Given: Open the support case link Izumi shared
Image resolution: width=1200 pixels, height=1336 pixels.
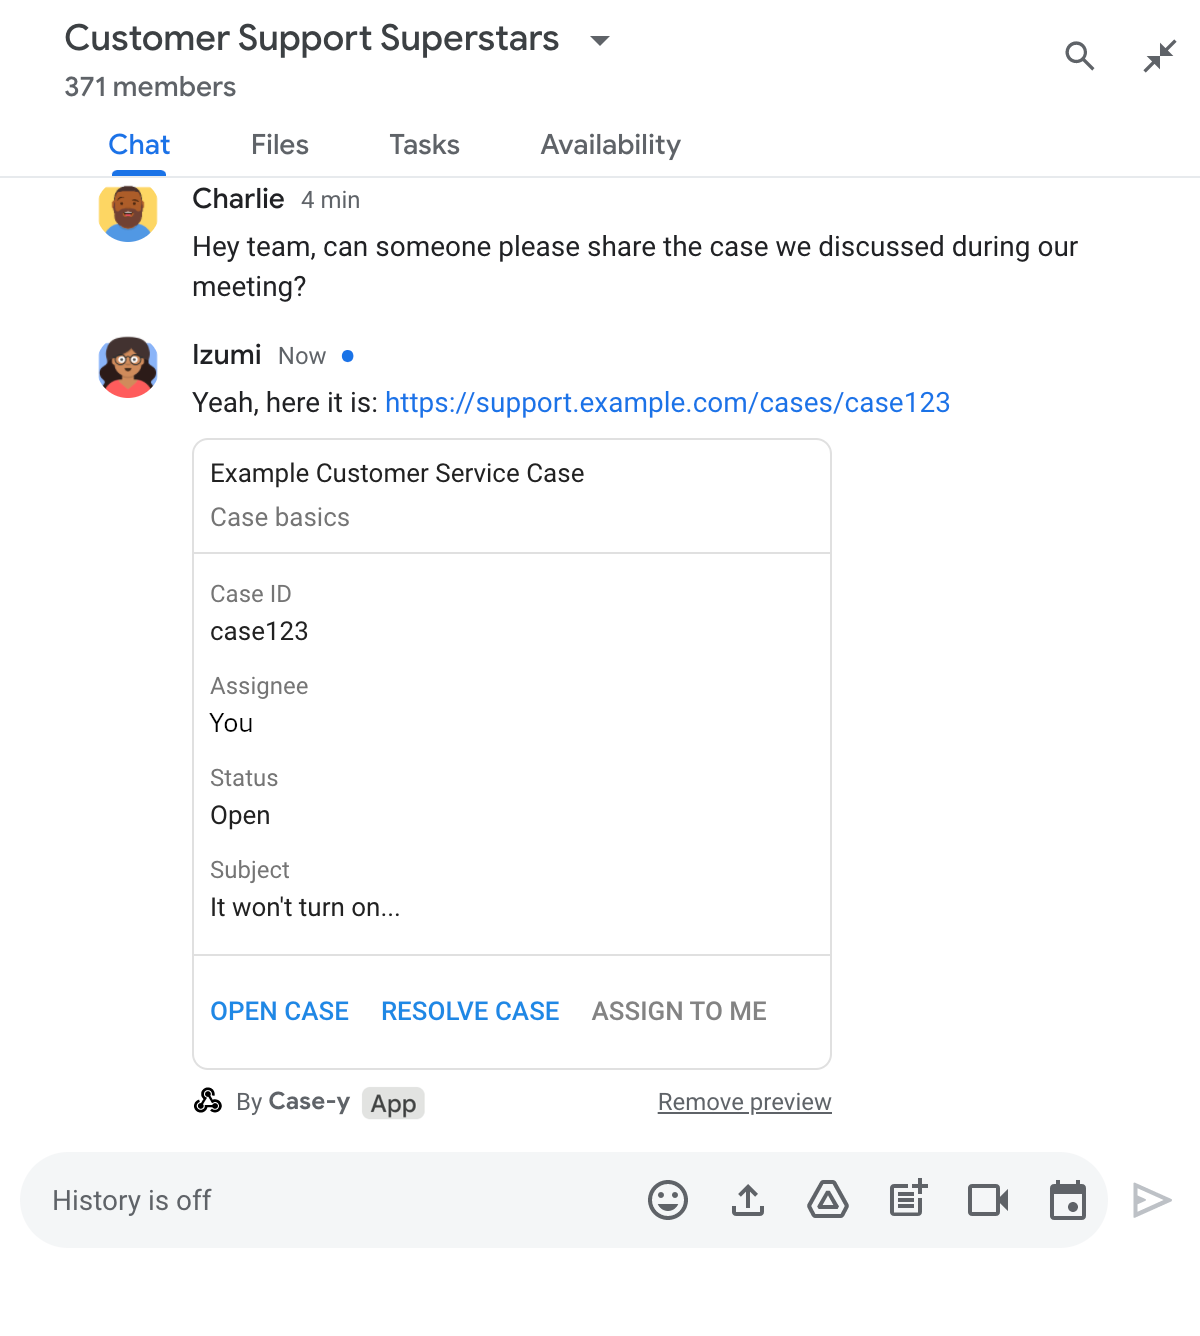Looking at the screenshot, I should (668, 403).
